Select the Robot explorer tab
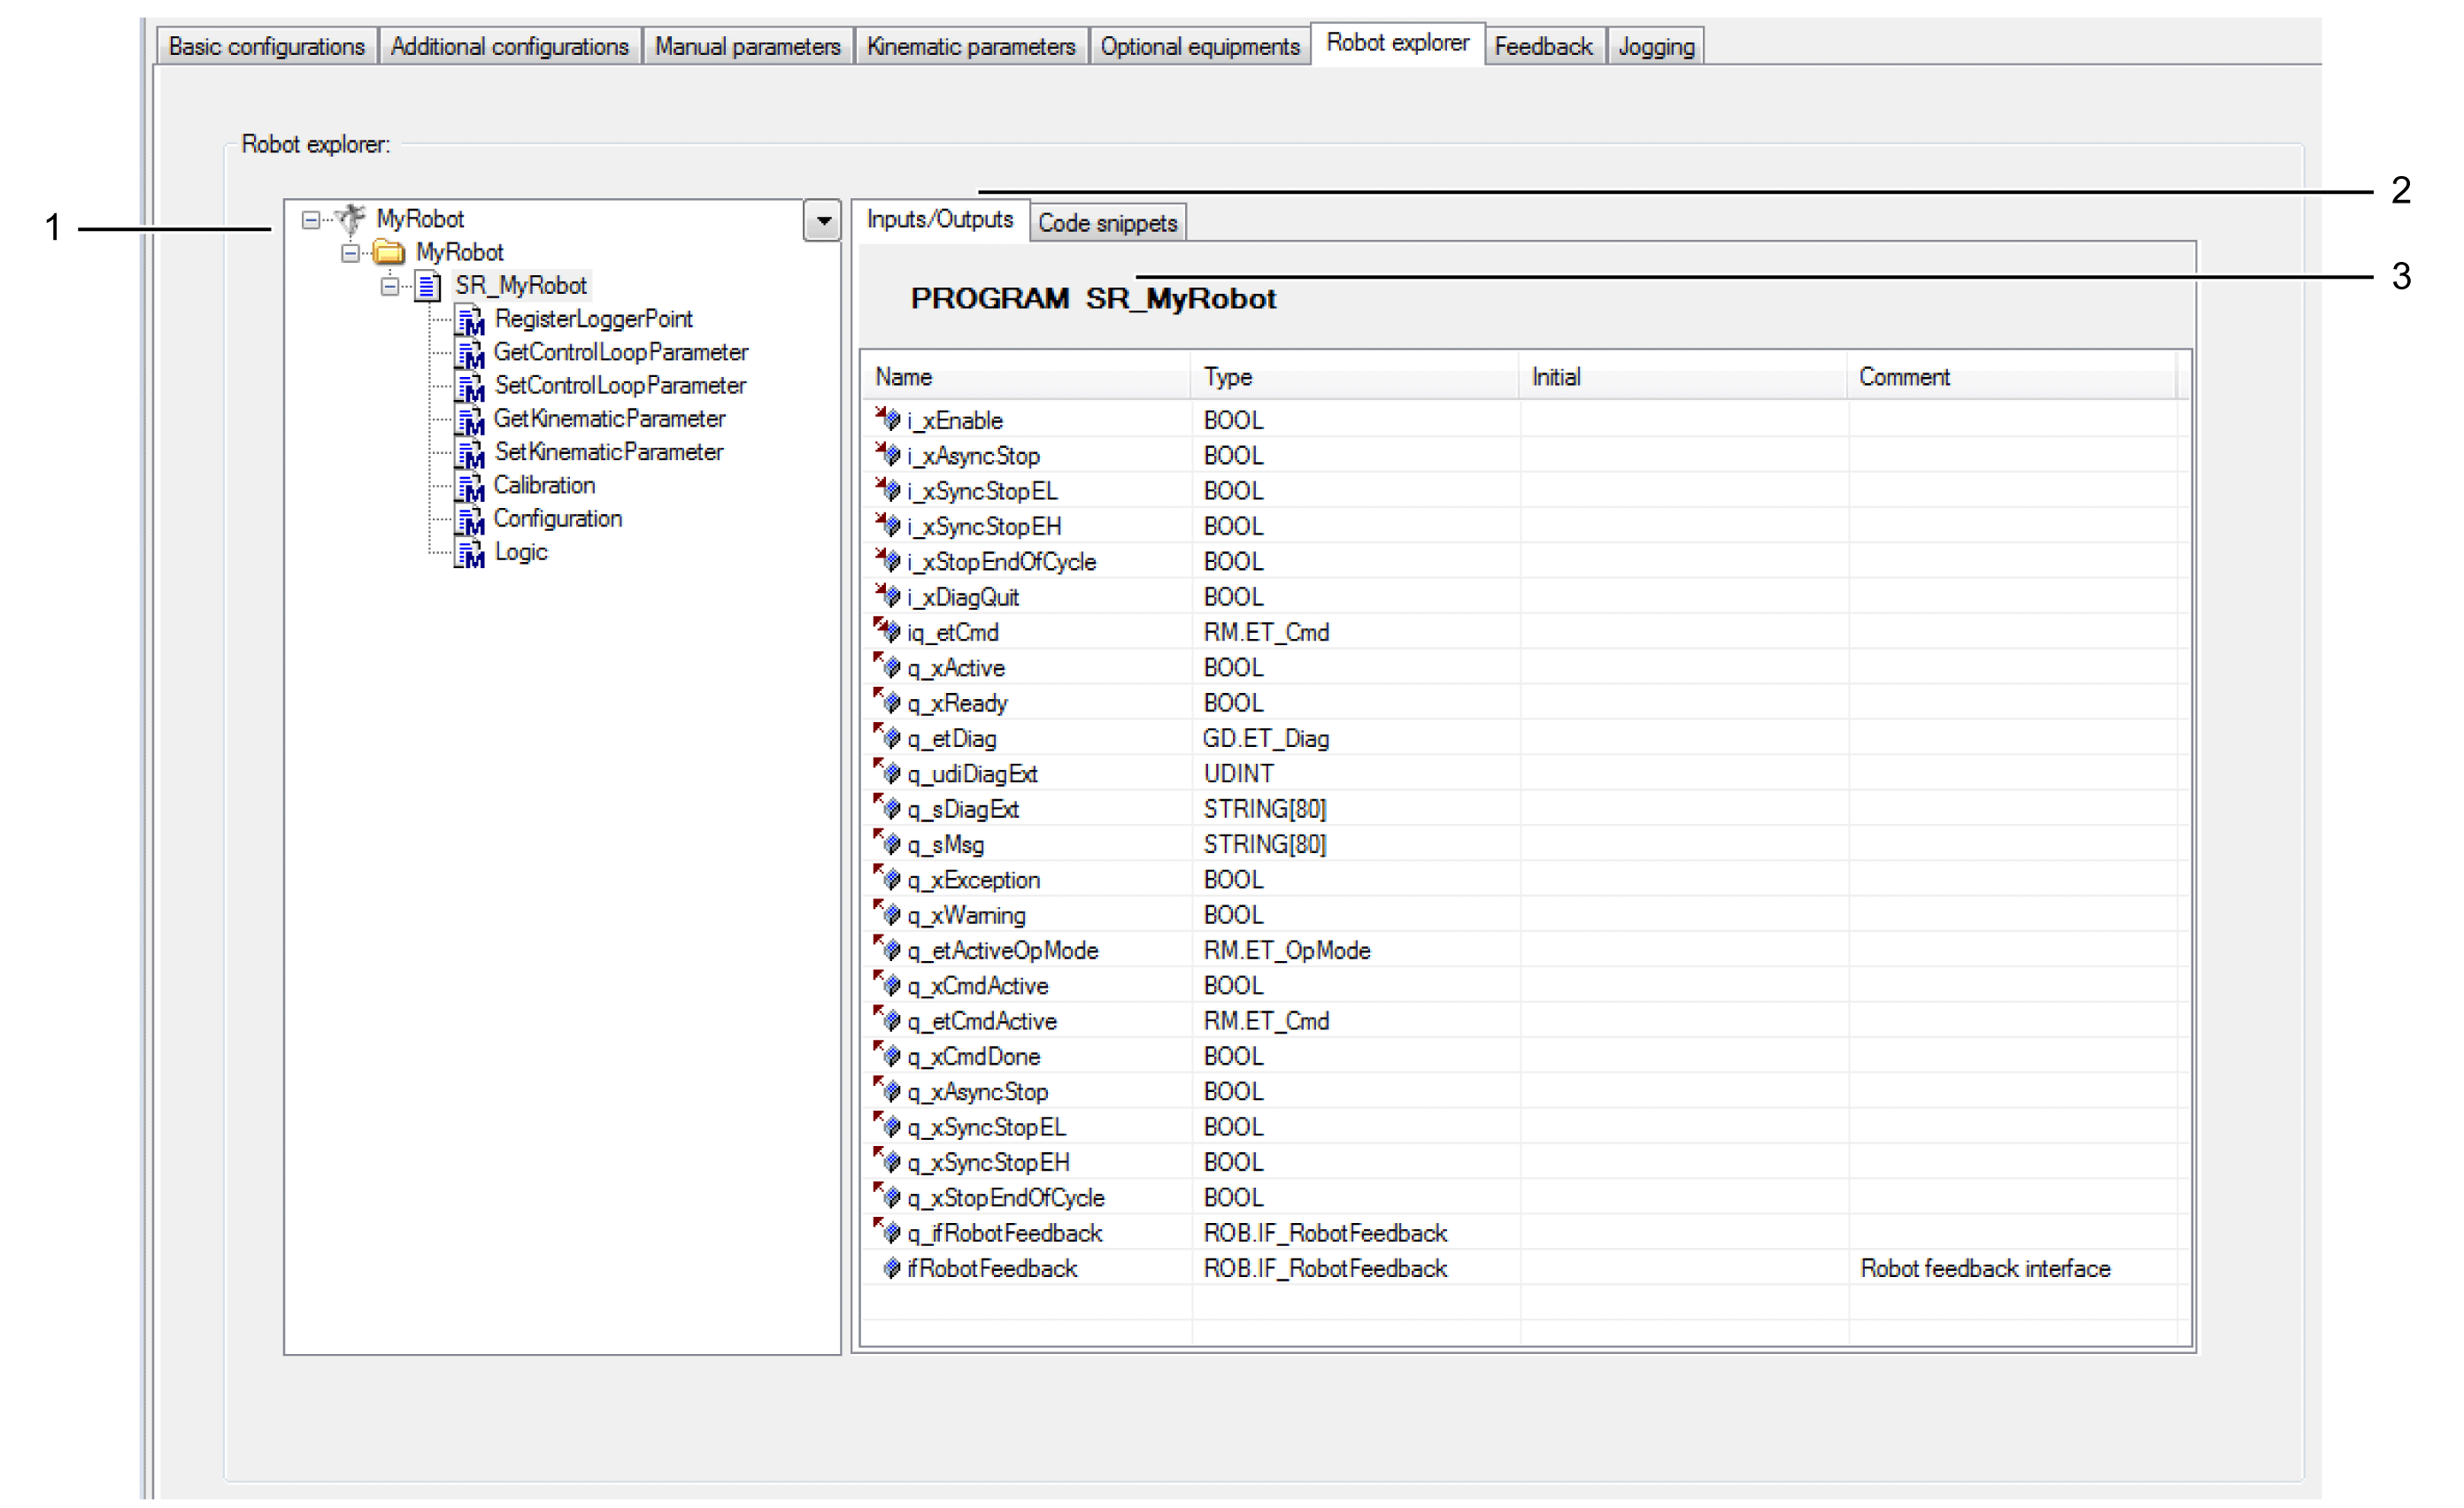Screen dimensions: 2464x1508 1397,43
